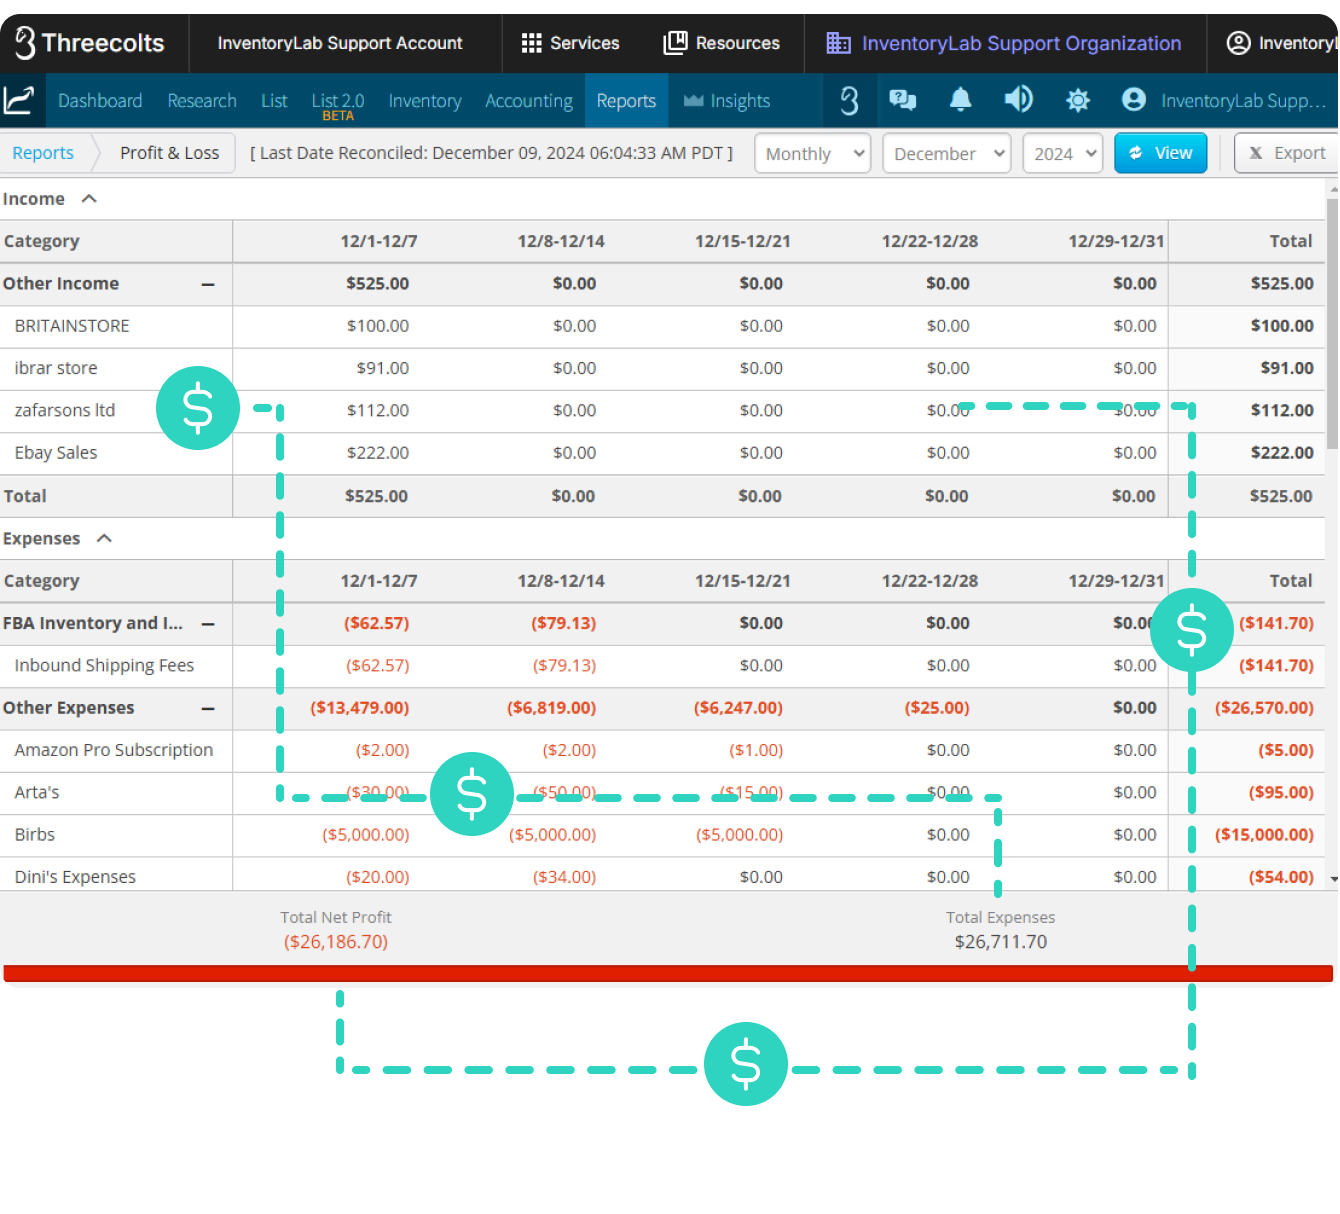
Task: Click the Last Date Reconciled text
Action: click(491, 153)
